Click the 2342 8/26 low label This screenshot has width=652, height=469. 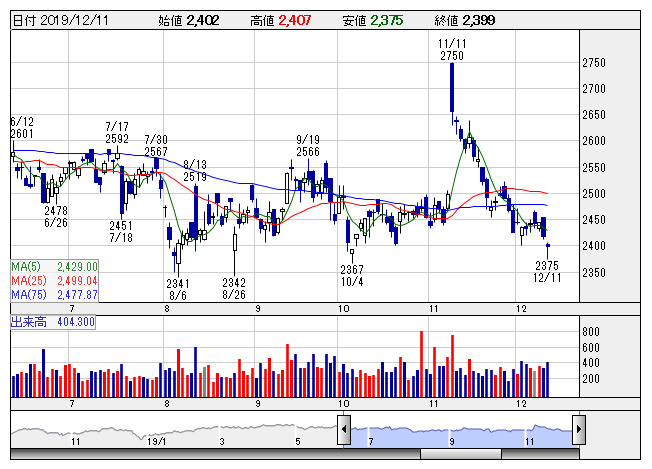click(234, 289)
